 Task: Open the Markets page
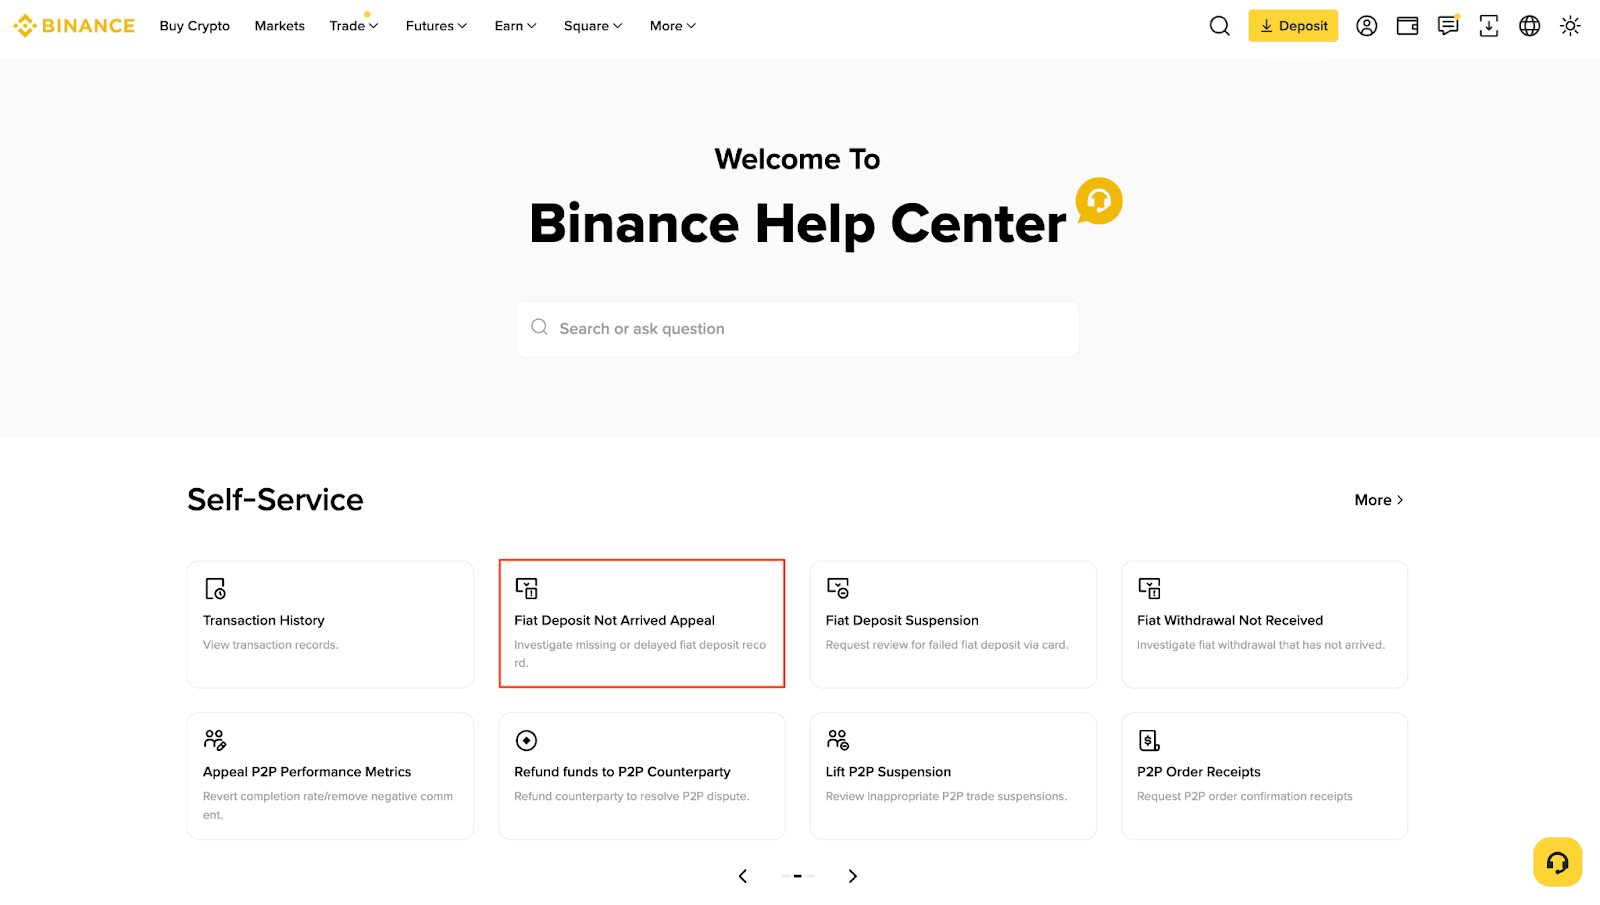(x=279, y=26)
